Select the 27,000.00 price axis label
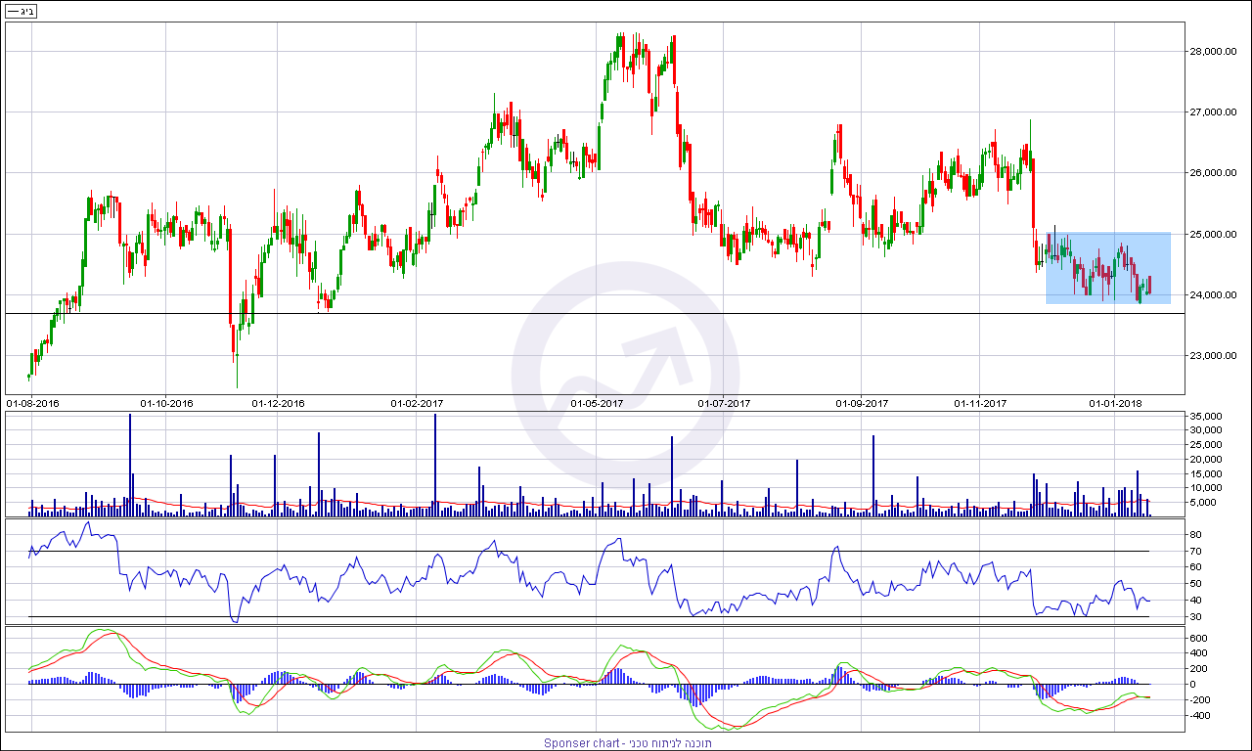 pos(1212,112)
